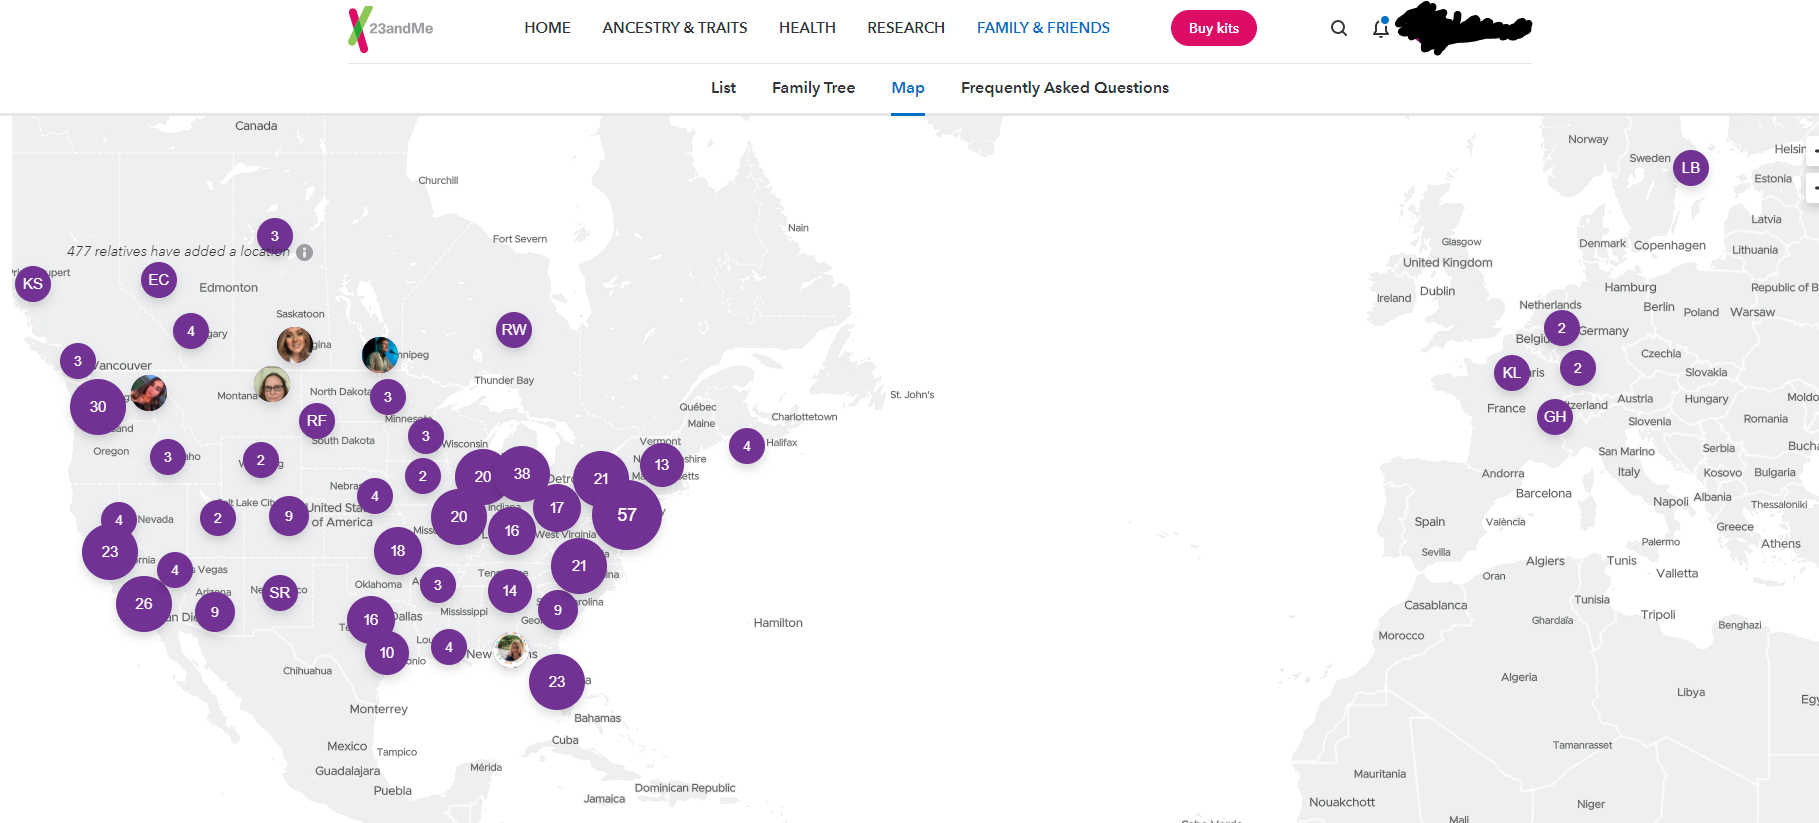Image resolution: width=1819 pixels, height=823 pixels.
Task: Expand the 30 relatives cluster near Vancouver
Action: 98,407
